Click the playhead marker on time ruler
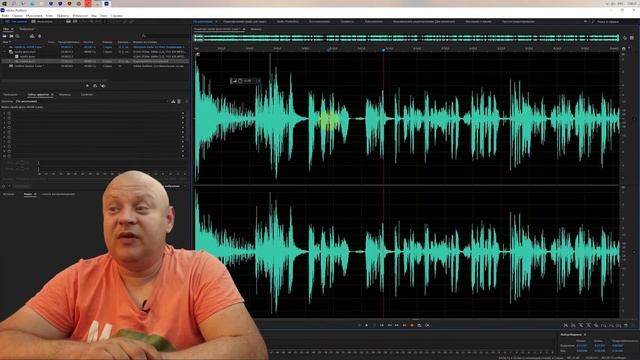This screenshot has height=360, width=640. click(383, 49)
